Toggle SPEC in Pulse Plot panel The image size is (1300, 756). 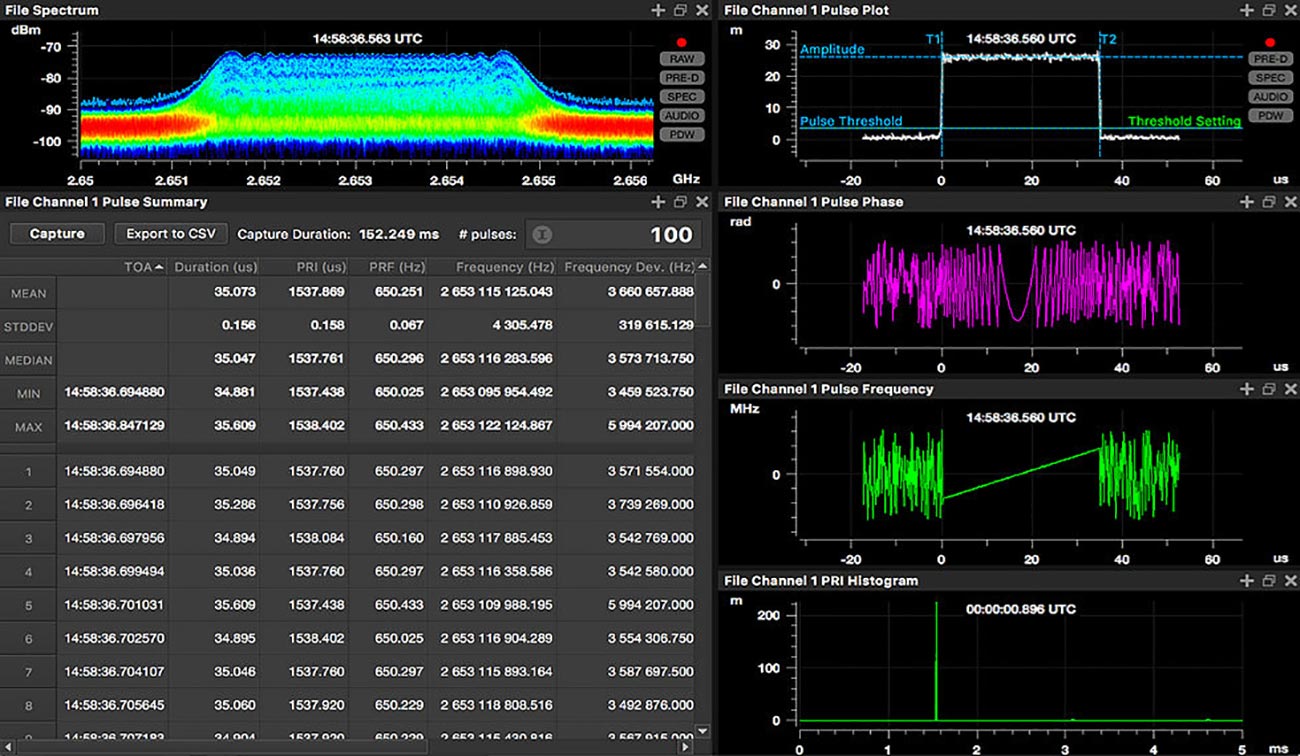coord(1271,78)
